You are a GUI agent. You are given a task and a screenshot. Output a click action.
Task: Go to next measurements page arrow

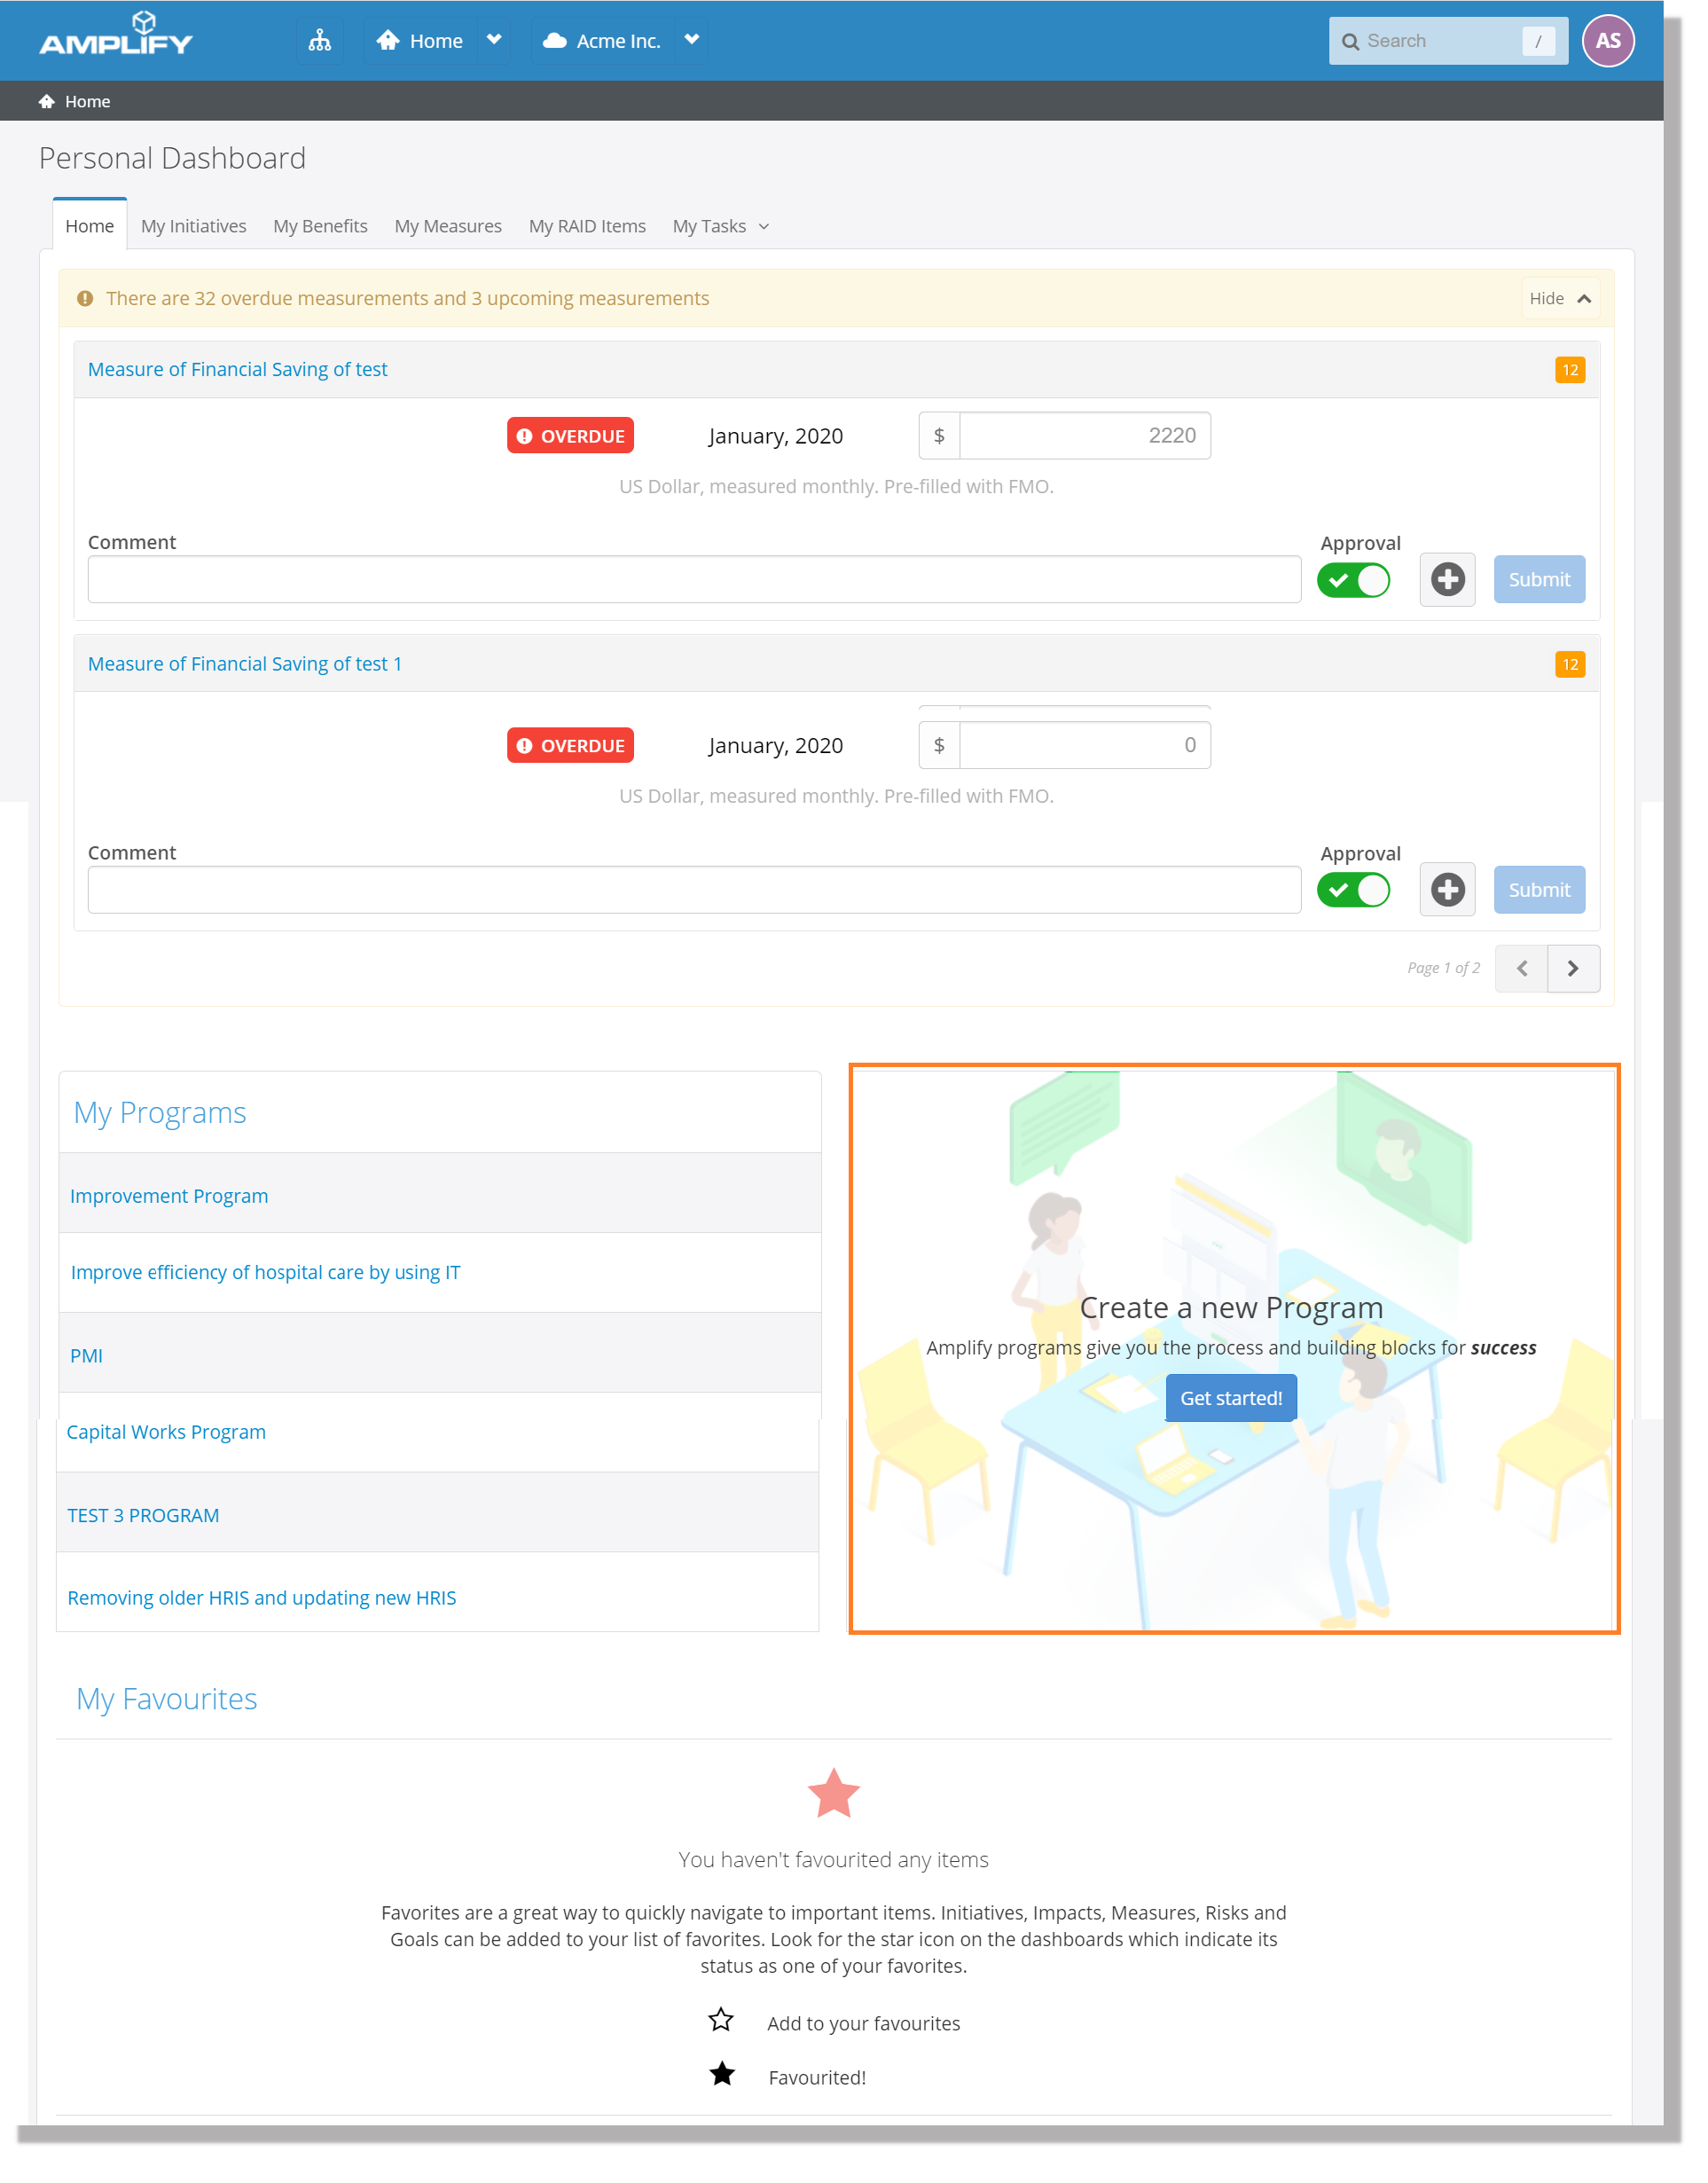(x=1572, y=968)
